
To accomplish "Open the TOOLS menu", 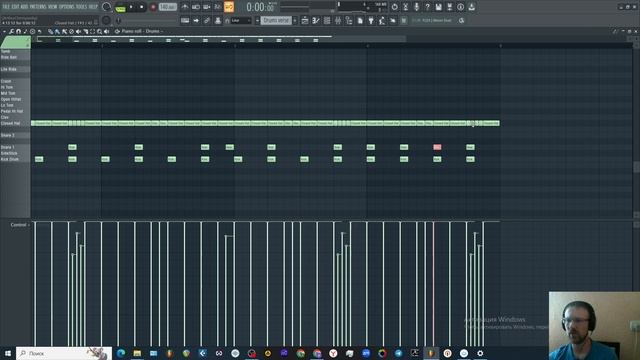I will tap(81, 7).
